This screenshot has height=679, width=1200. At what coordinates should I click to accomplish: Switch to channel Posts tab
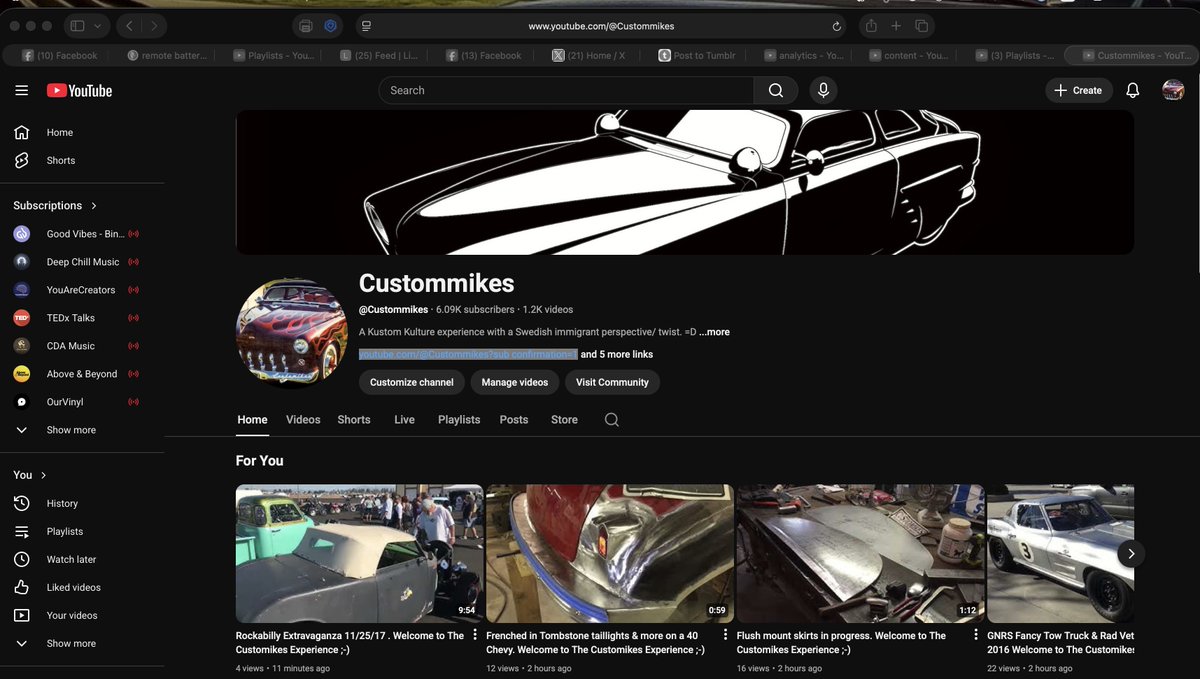514,420
